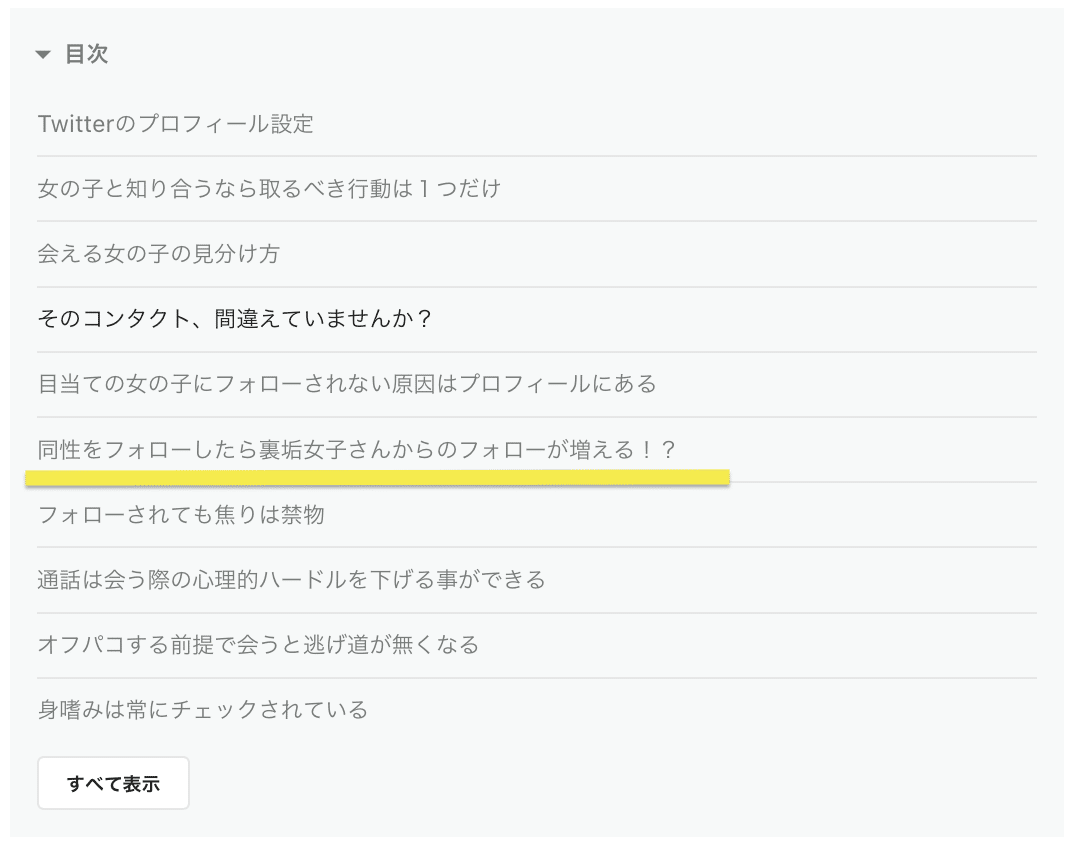The image size is (1070, 846).
Task: Click the 目次 heading label
Action: 86,55
